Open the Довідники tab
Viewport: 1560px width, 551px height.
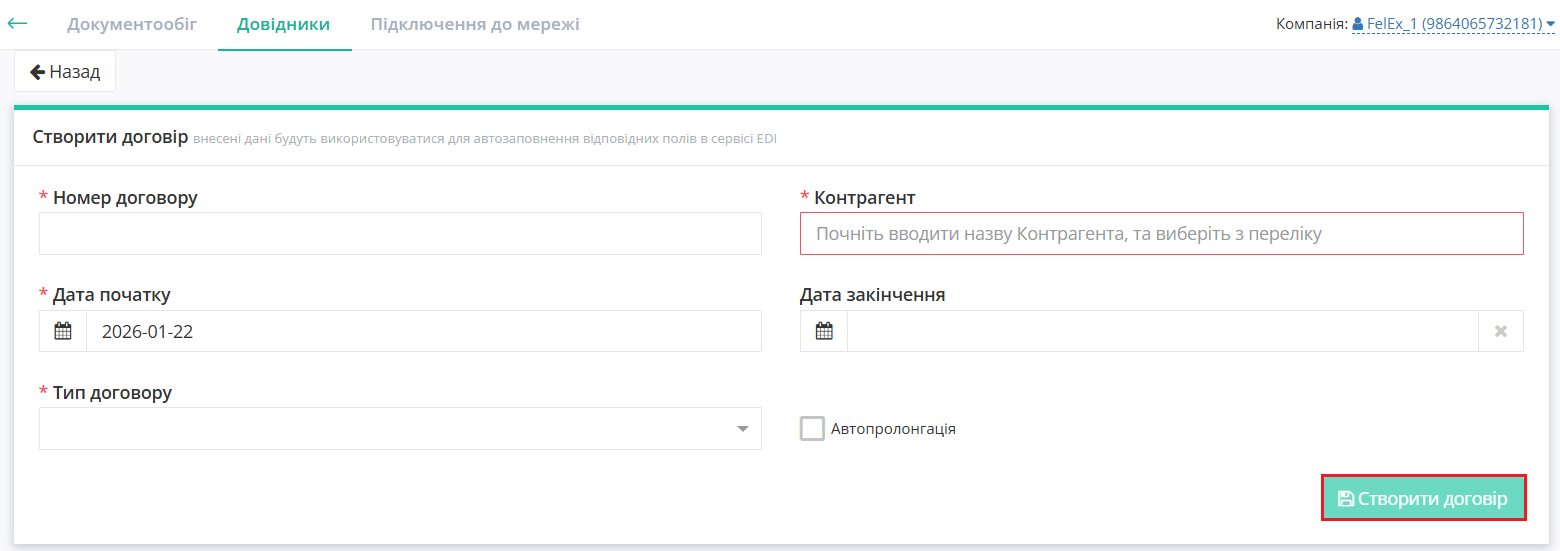click(283, 24)
